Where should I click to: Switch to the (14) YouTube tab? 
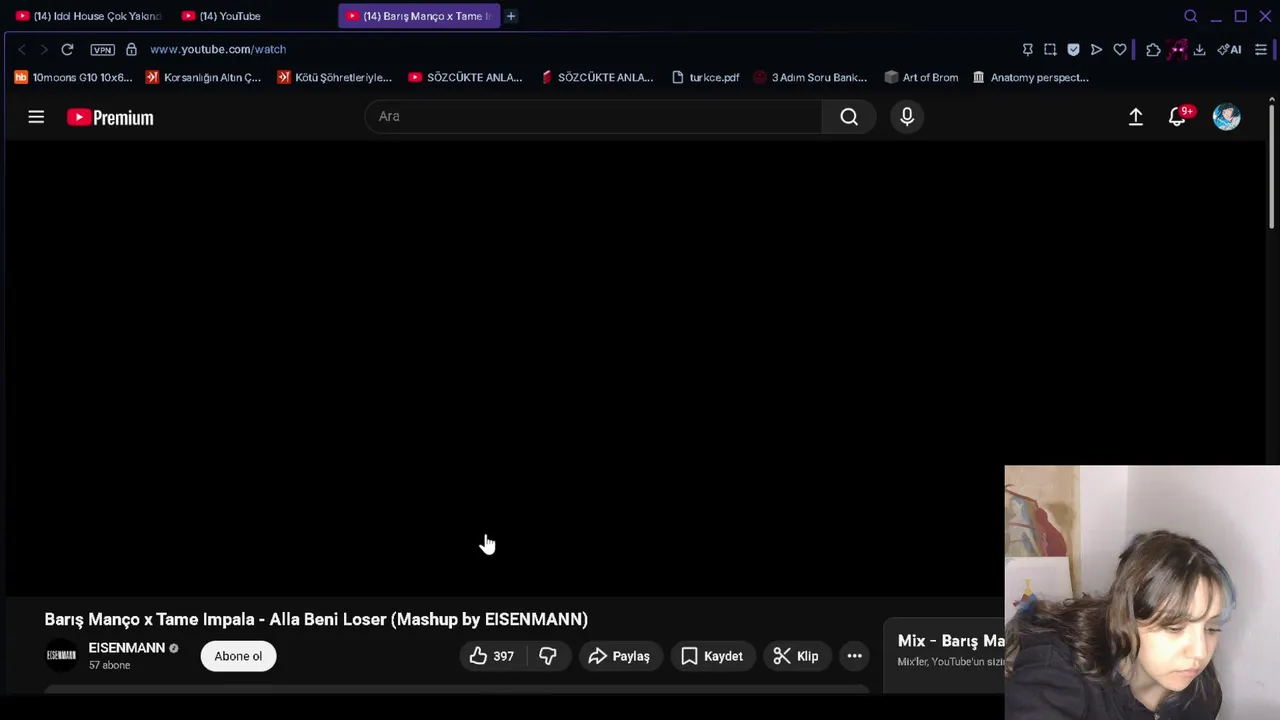click(252, 16)
